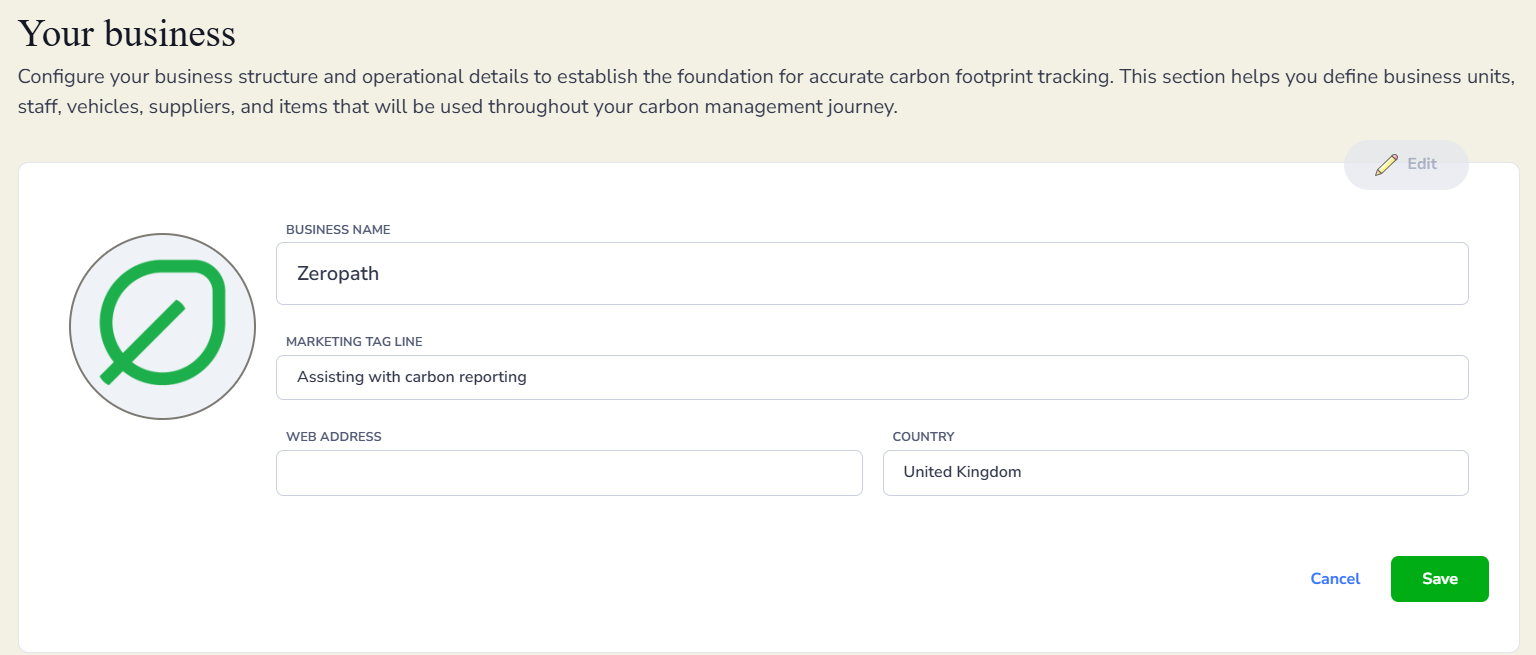Viewport: 1536px width, 655px height.
Task: Select the Country field showing United Kingdom
Action: click(1175, 472)
